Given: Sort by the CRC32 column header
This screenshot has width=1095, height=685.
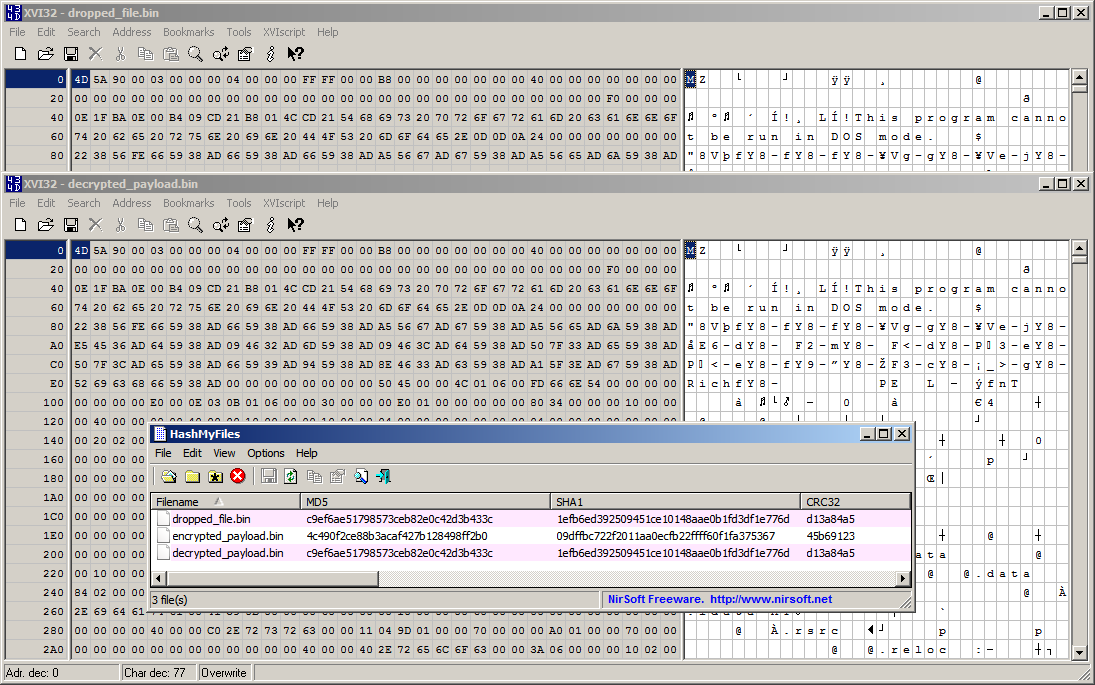Looking at the screenshot, I should (x=855, y=501).
